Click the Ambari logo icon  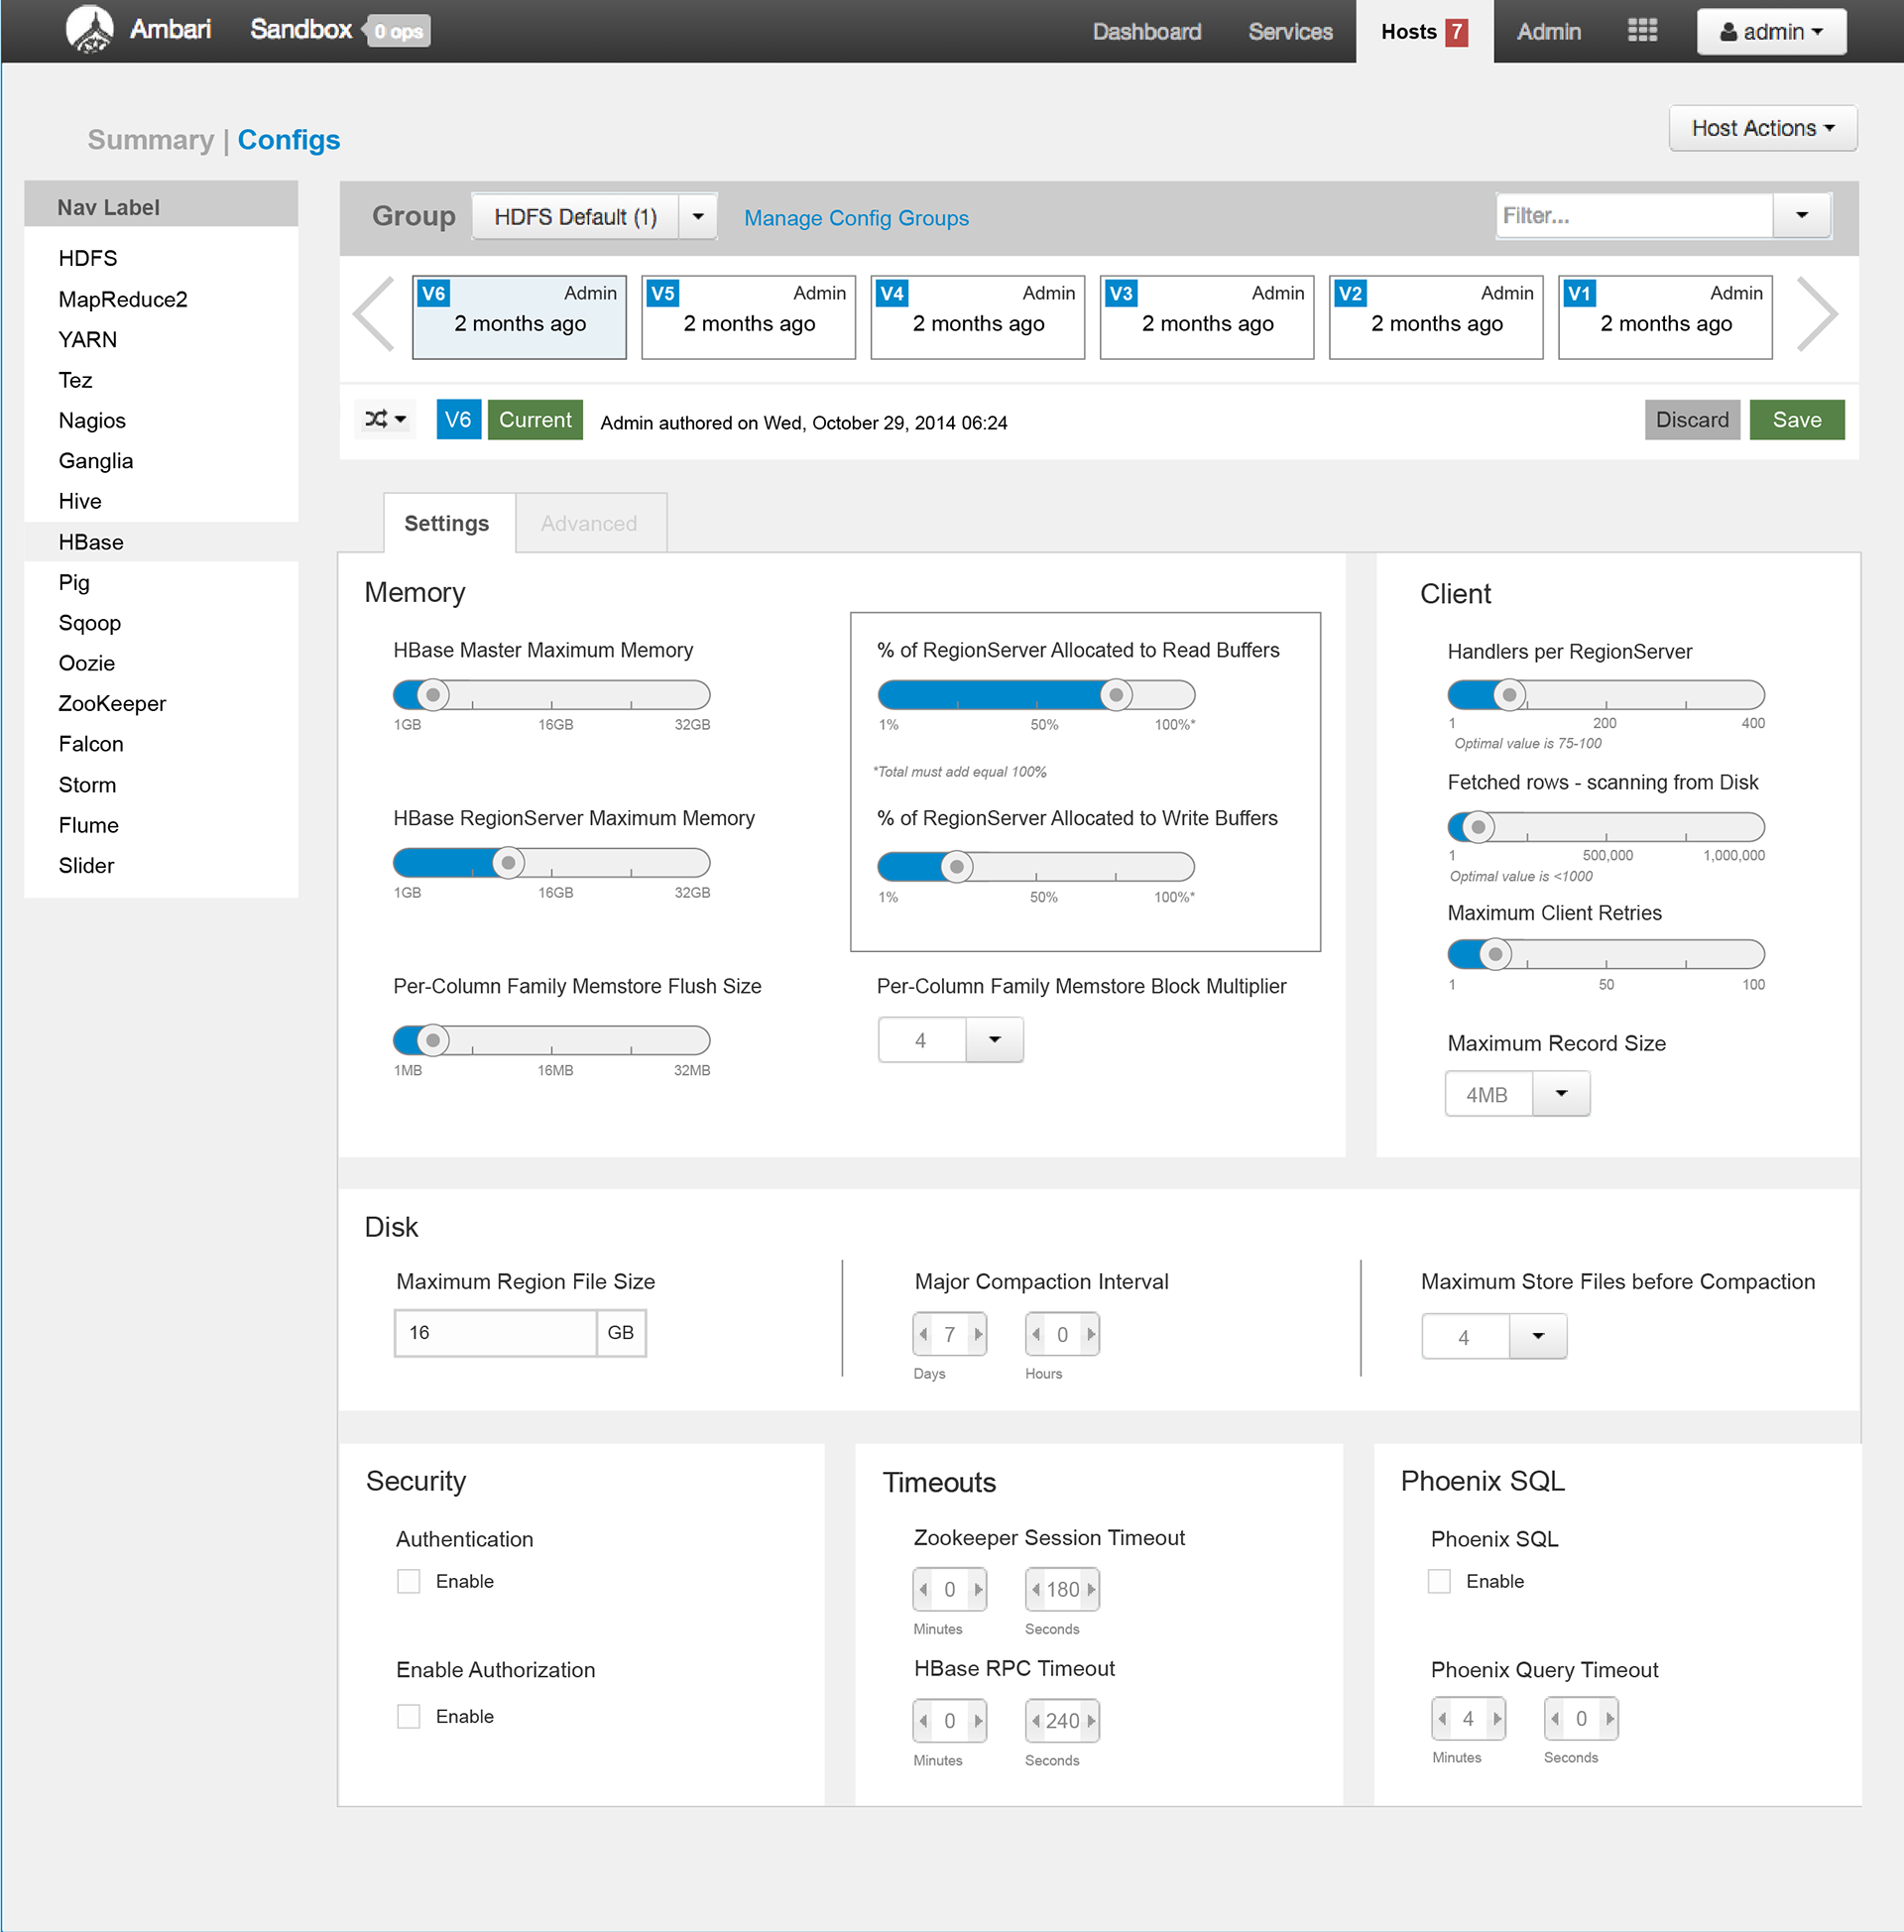point(90,29)
